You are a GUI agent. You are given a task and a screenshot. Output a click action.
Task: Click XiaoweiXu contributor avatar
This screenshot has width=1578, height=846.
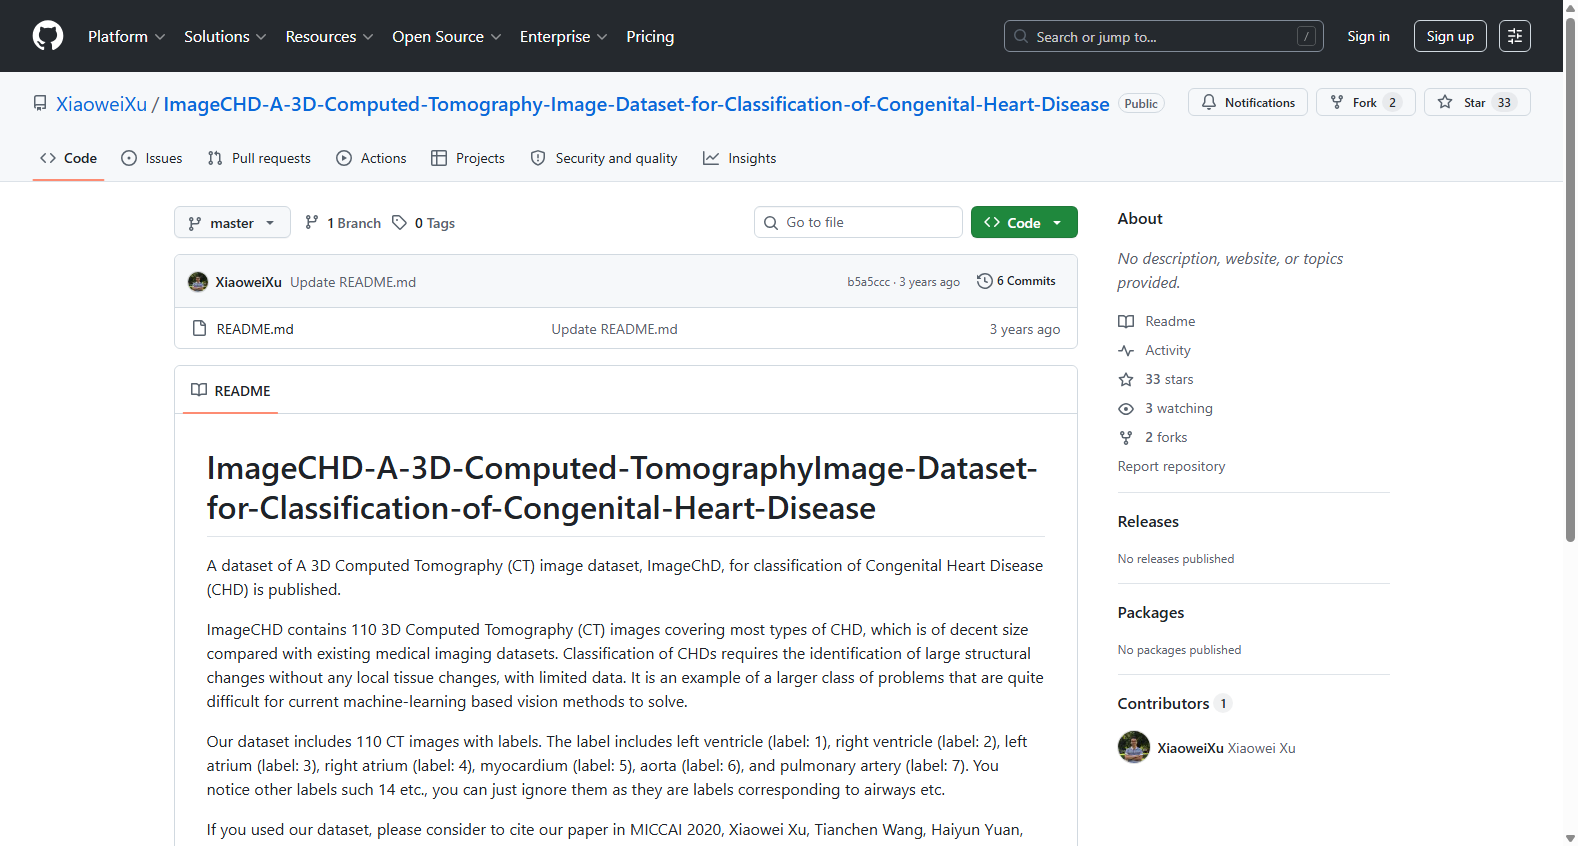1134,747
